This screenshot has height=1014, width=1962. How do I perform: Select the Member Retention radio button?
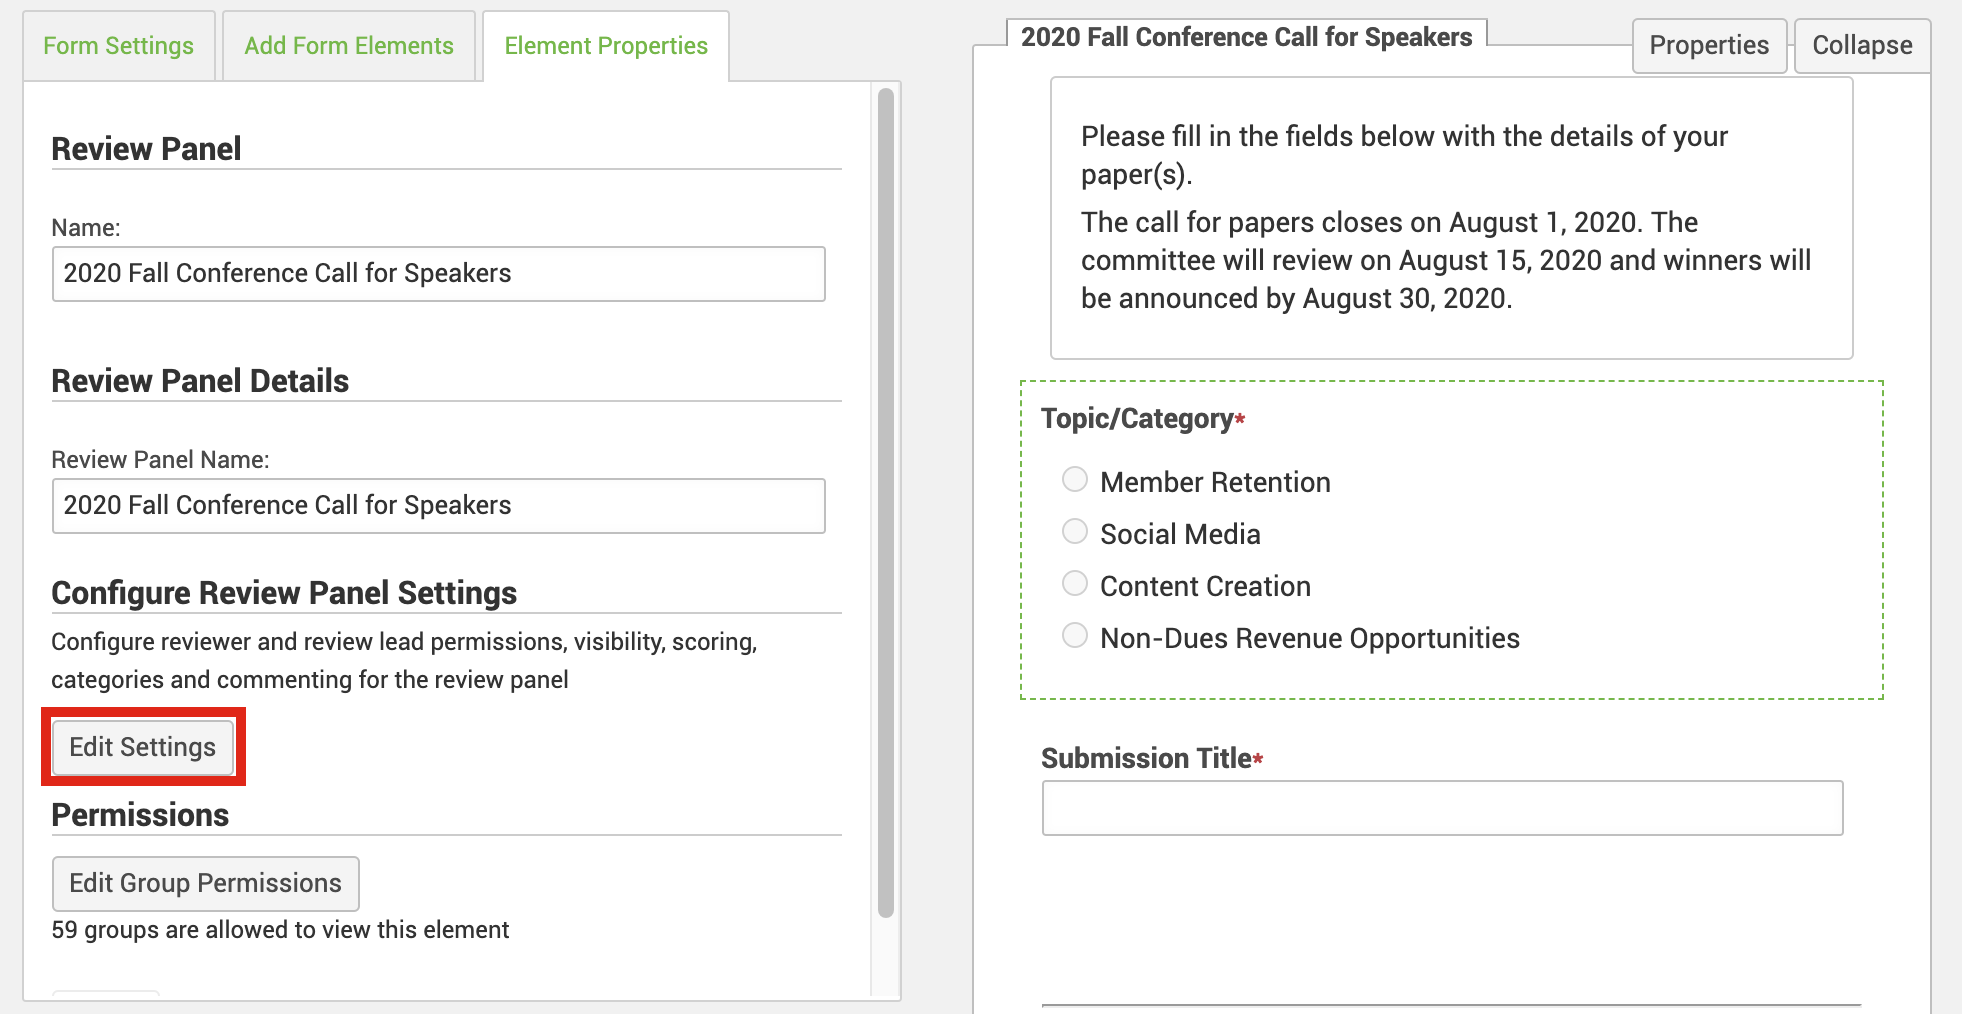1074,480
